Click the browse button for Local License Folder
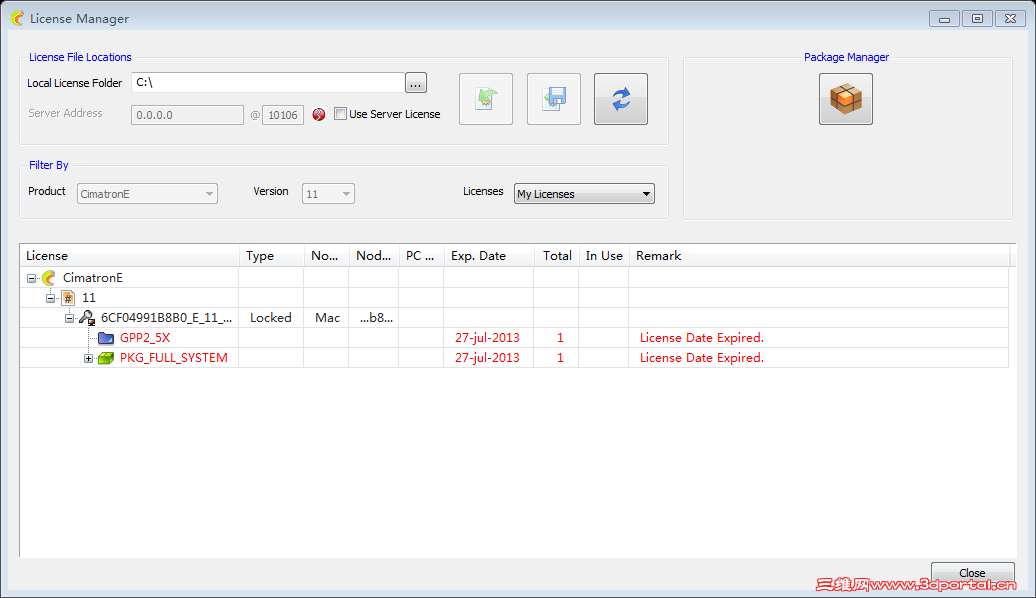 416,83
